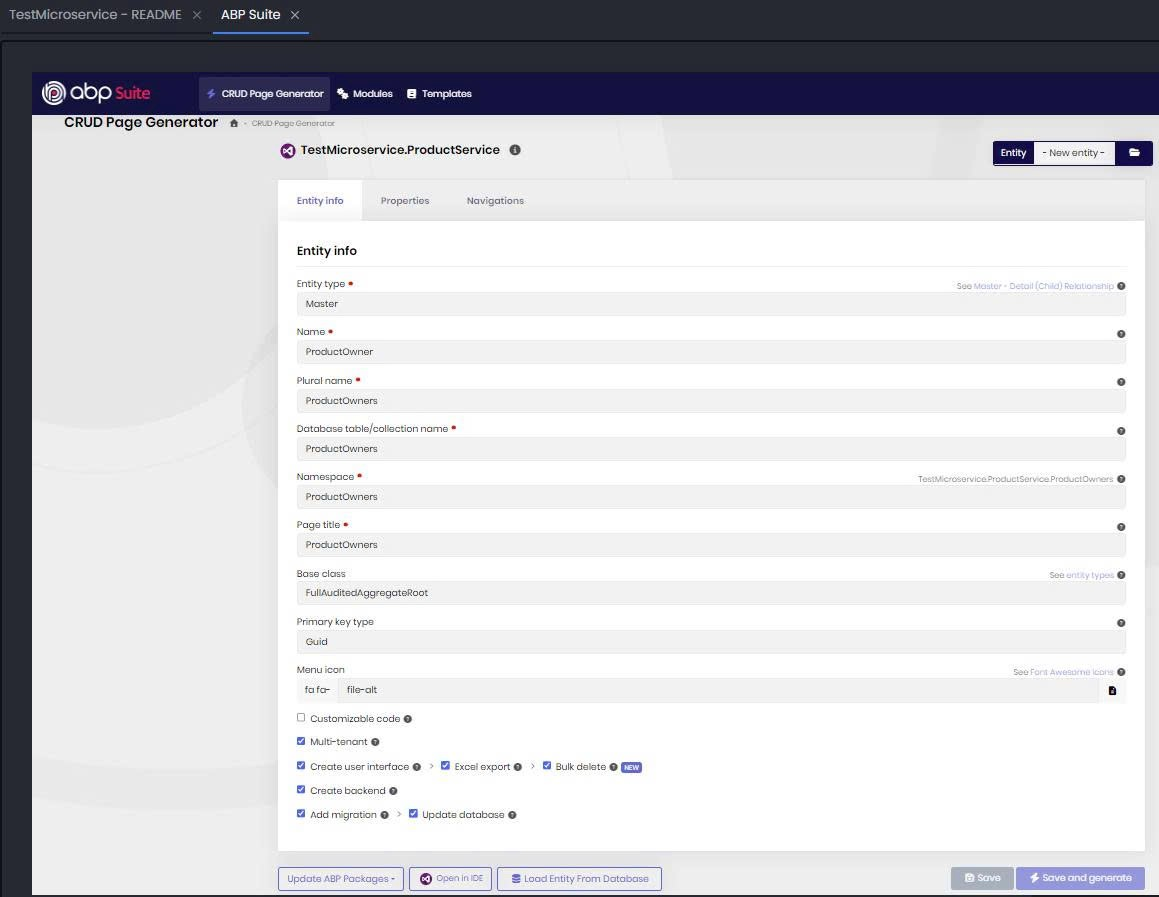Open the Modules menu item
This screenshot has width=1159, height=897.
pyautogui.click(x=365, y=94)
